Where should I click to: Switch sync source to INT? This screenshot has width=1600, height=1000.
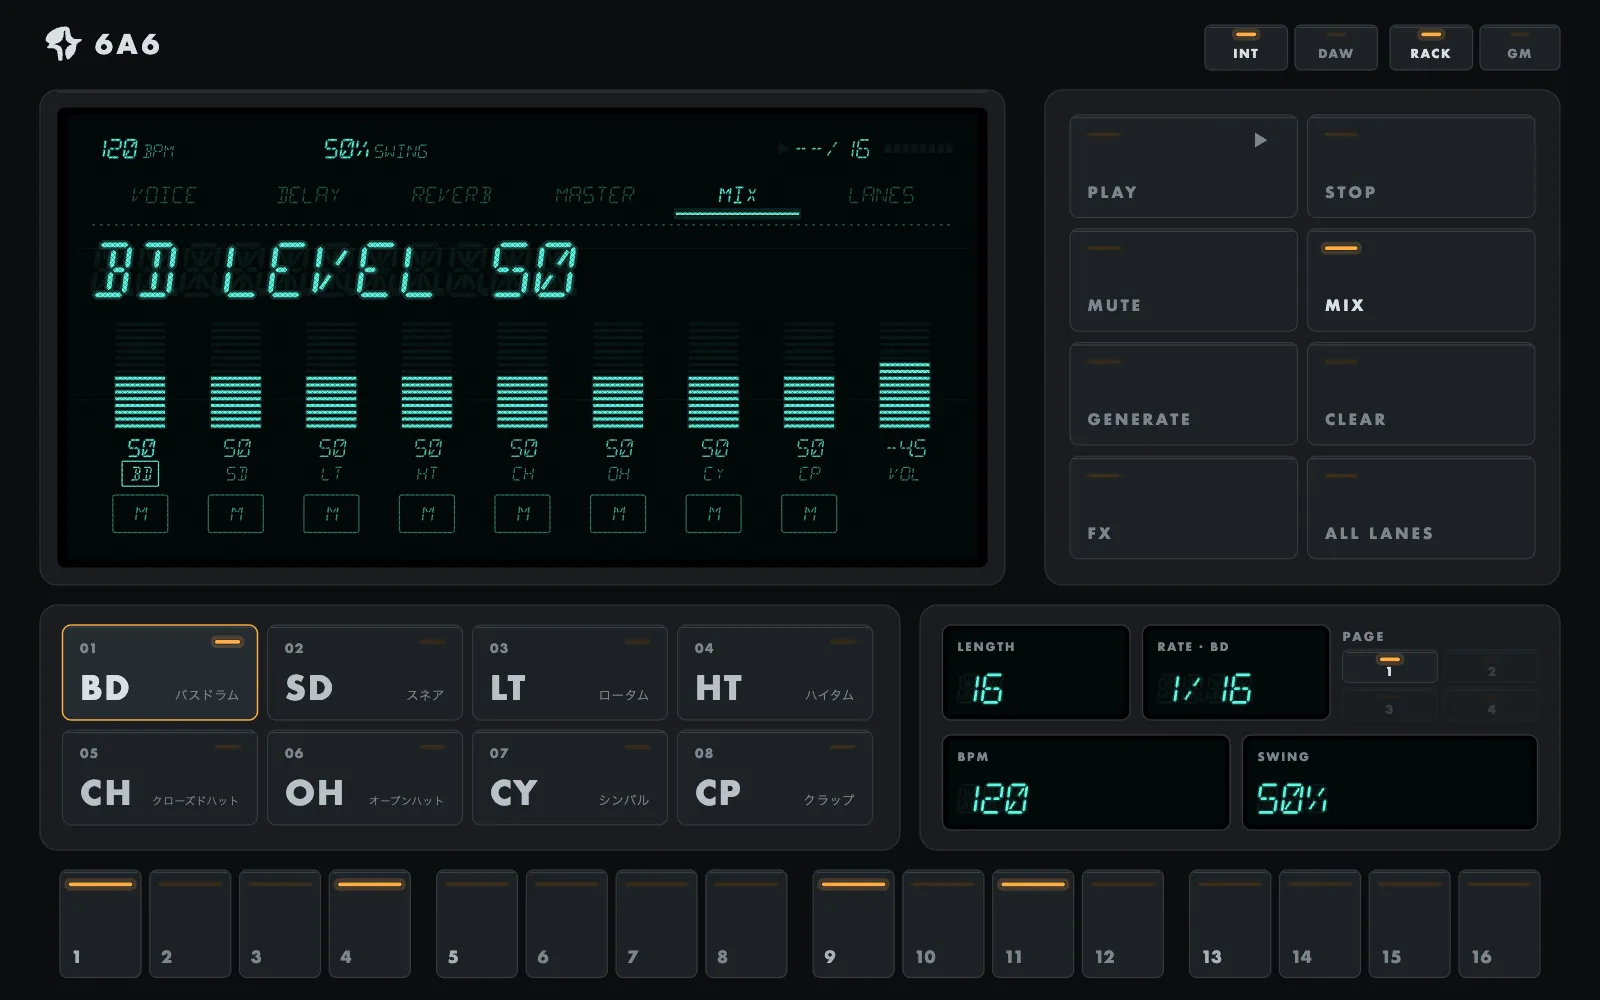[1246, 47]
